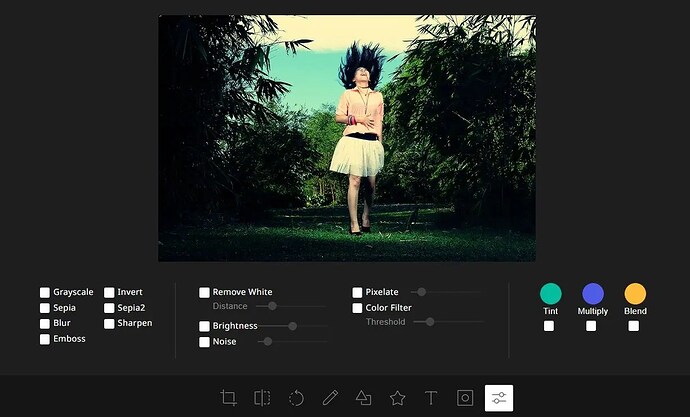Click the Blend label text
690x417 pixels.
(x=635, y=311)
